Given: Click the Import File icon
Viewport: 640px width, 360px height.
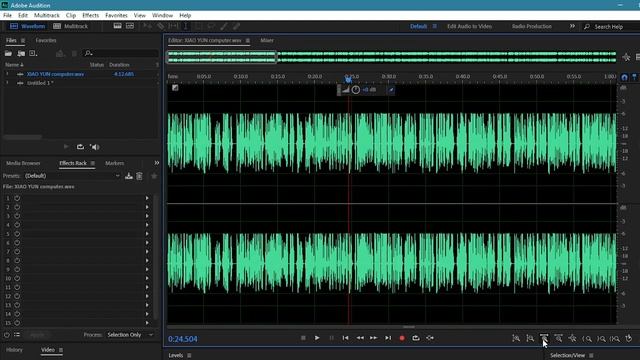Looking at the screenshot, I should [21, 53].
